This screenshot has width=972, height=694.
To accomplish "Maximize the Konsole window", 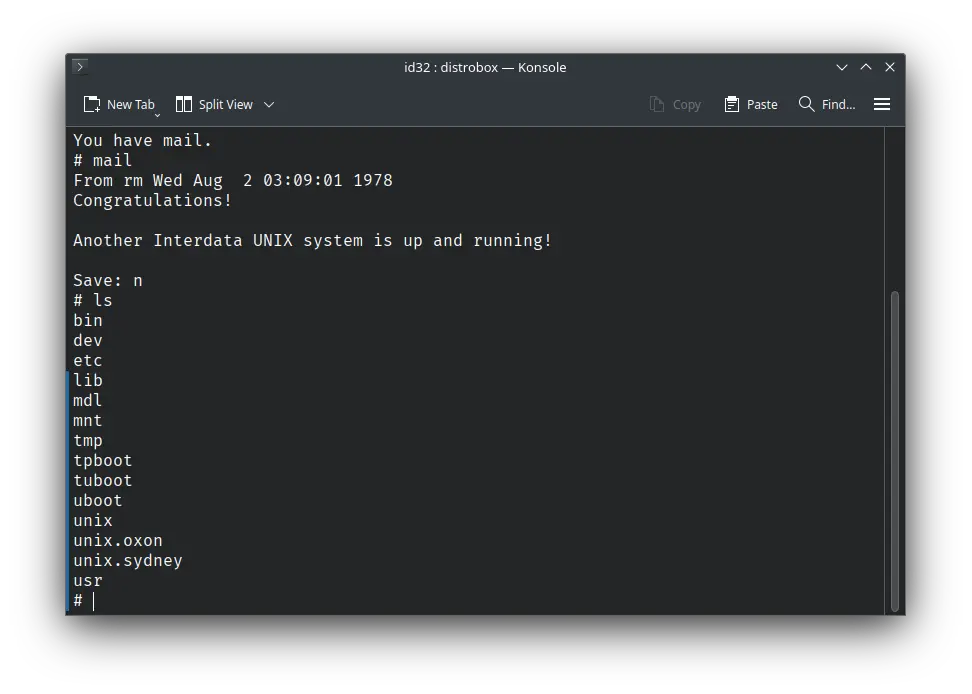I will pos(866,67).
